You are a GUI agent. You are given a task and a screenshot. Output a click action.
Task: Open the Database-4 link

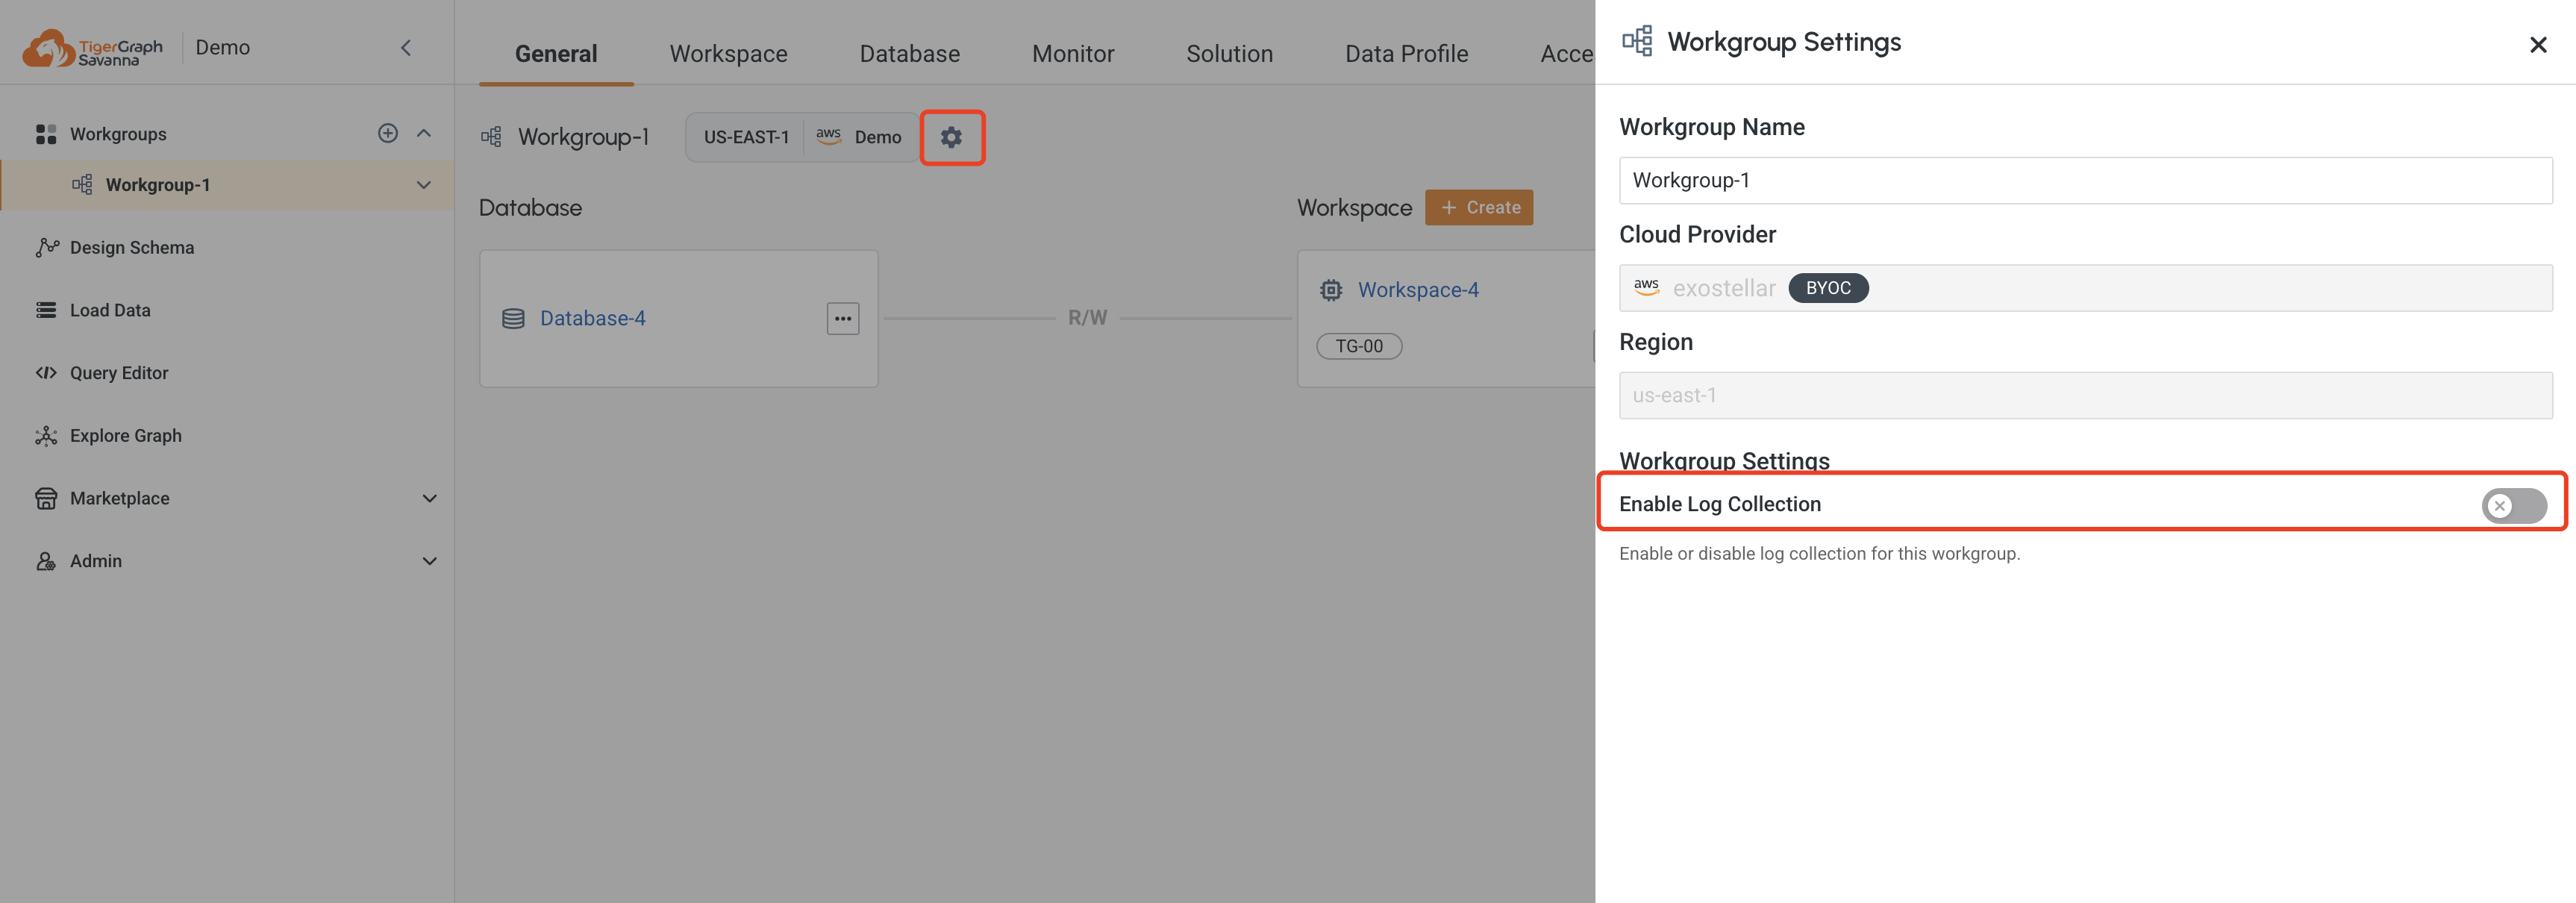592,318
